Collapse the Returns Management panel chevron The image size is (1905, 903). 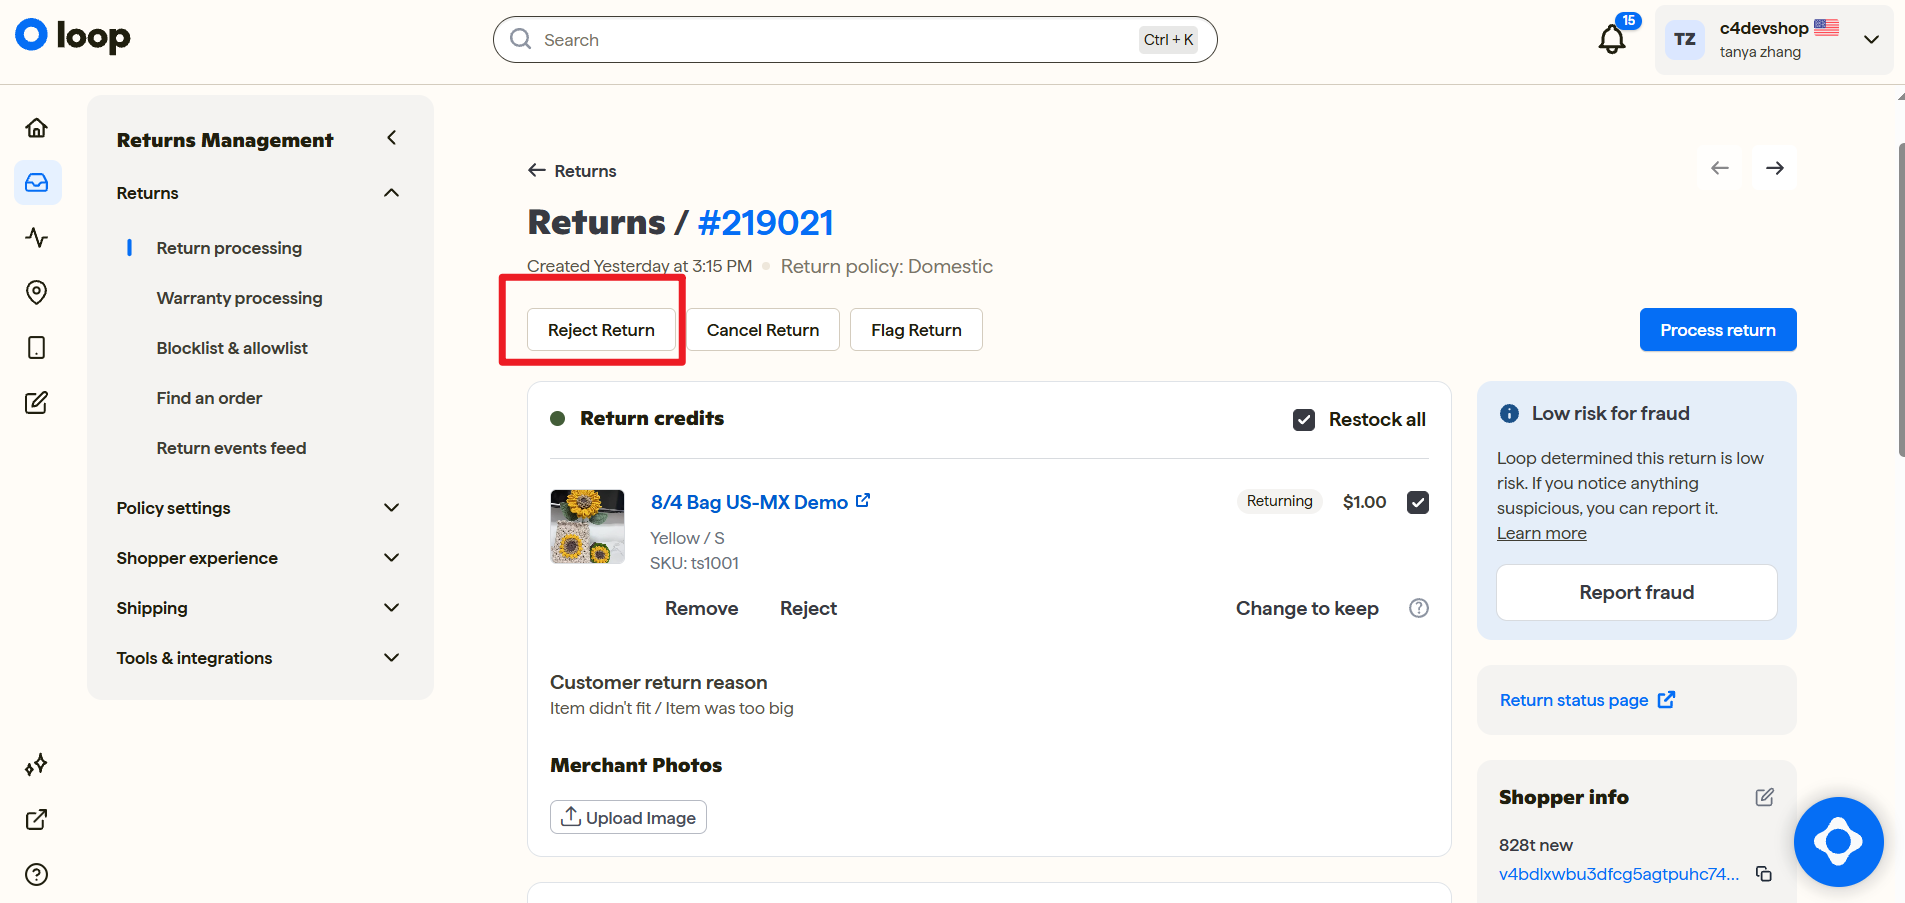[x=392, y=138]
